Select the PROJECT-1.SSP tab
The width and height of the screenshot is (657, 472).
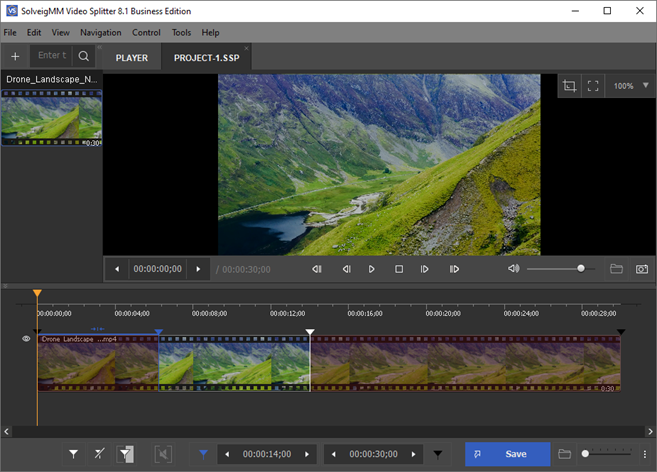tap(207, 58)
